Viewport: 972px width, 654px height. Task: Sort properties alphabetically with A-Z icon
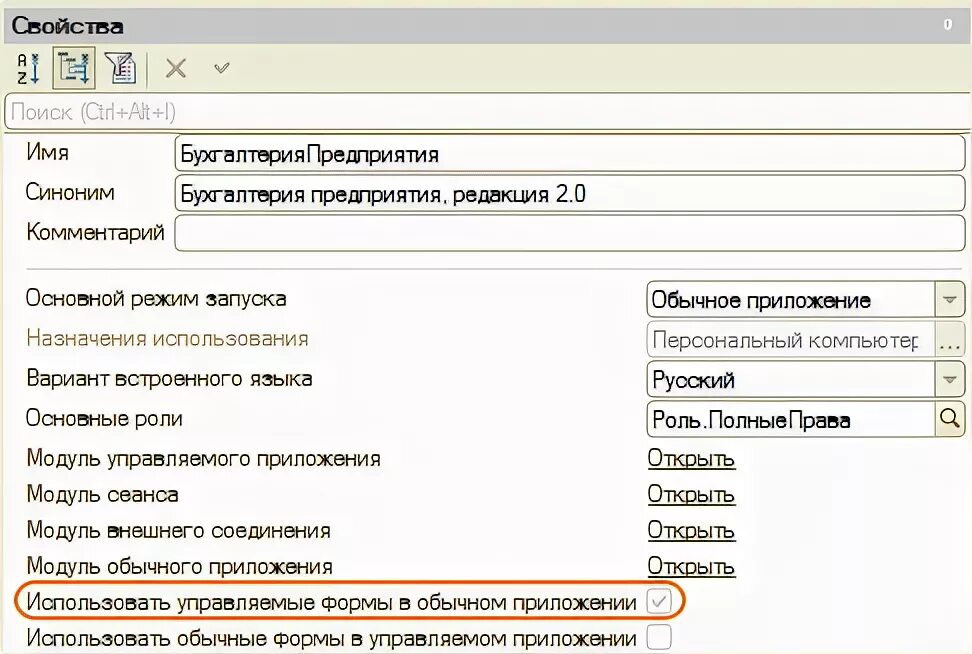(29, 68)
